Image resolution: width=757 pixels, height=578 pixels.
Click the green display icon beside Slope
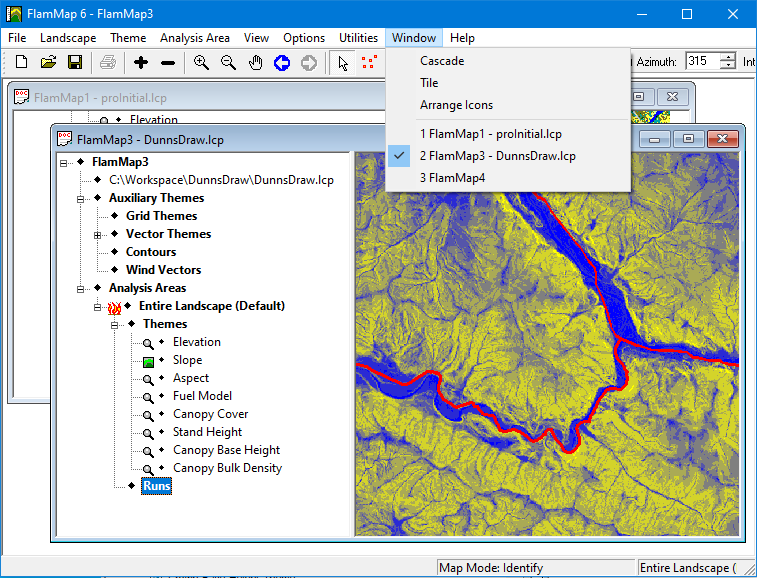148,362
